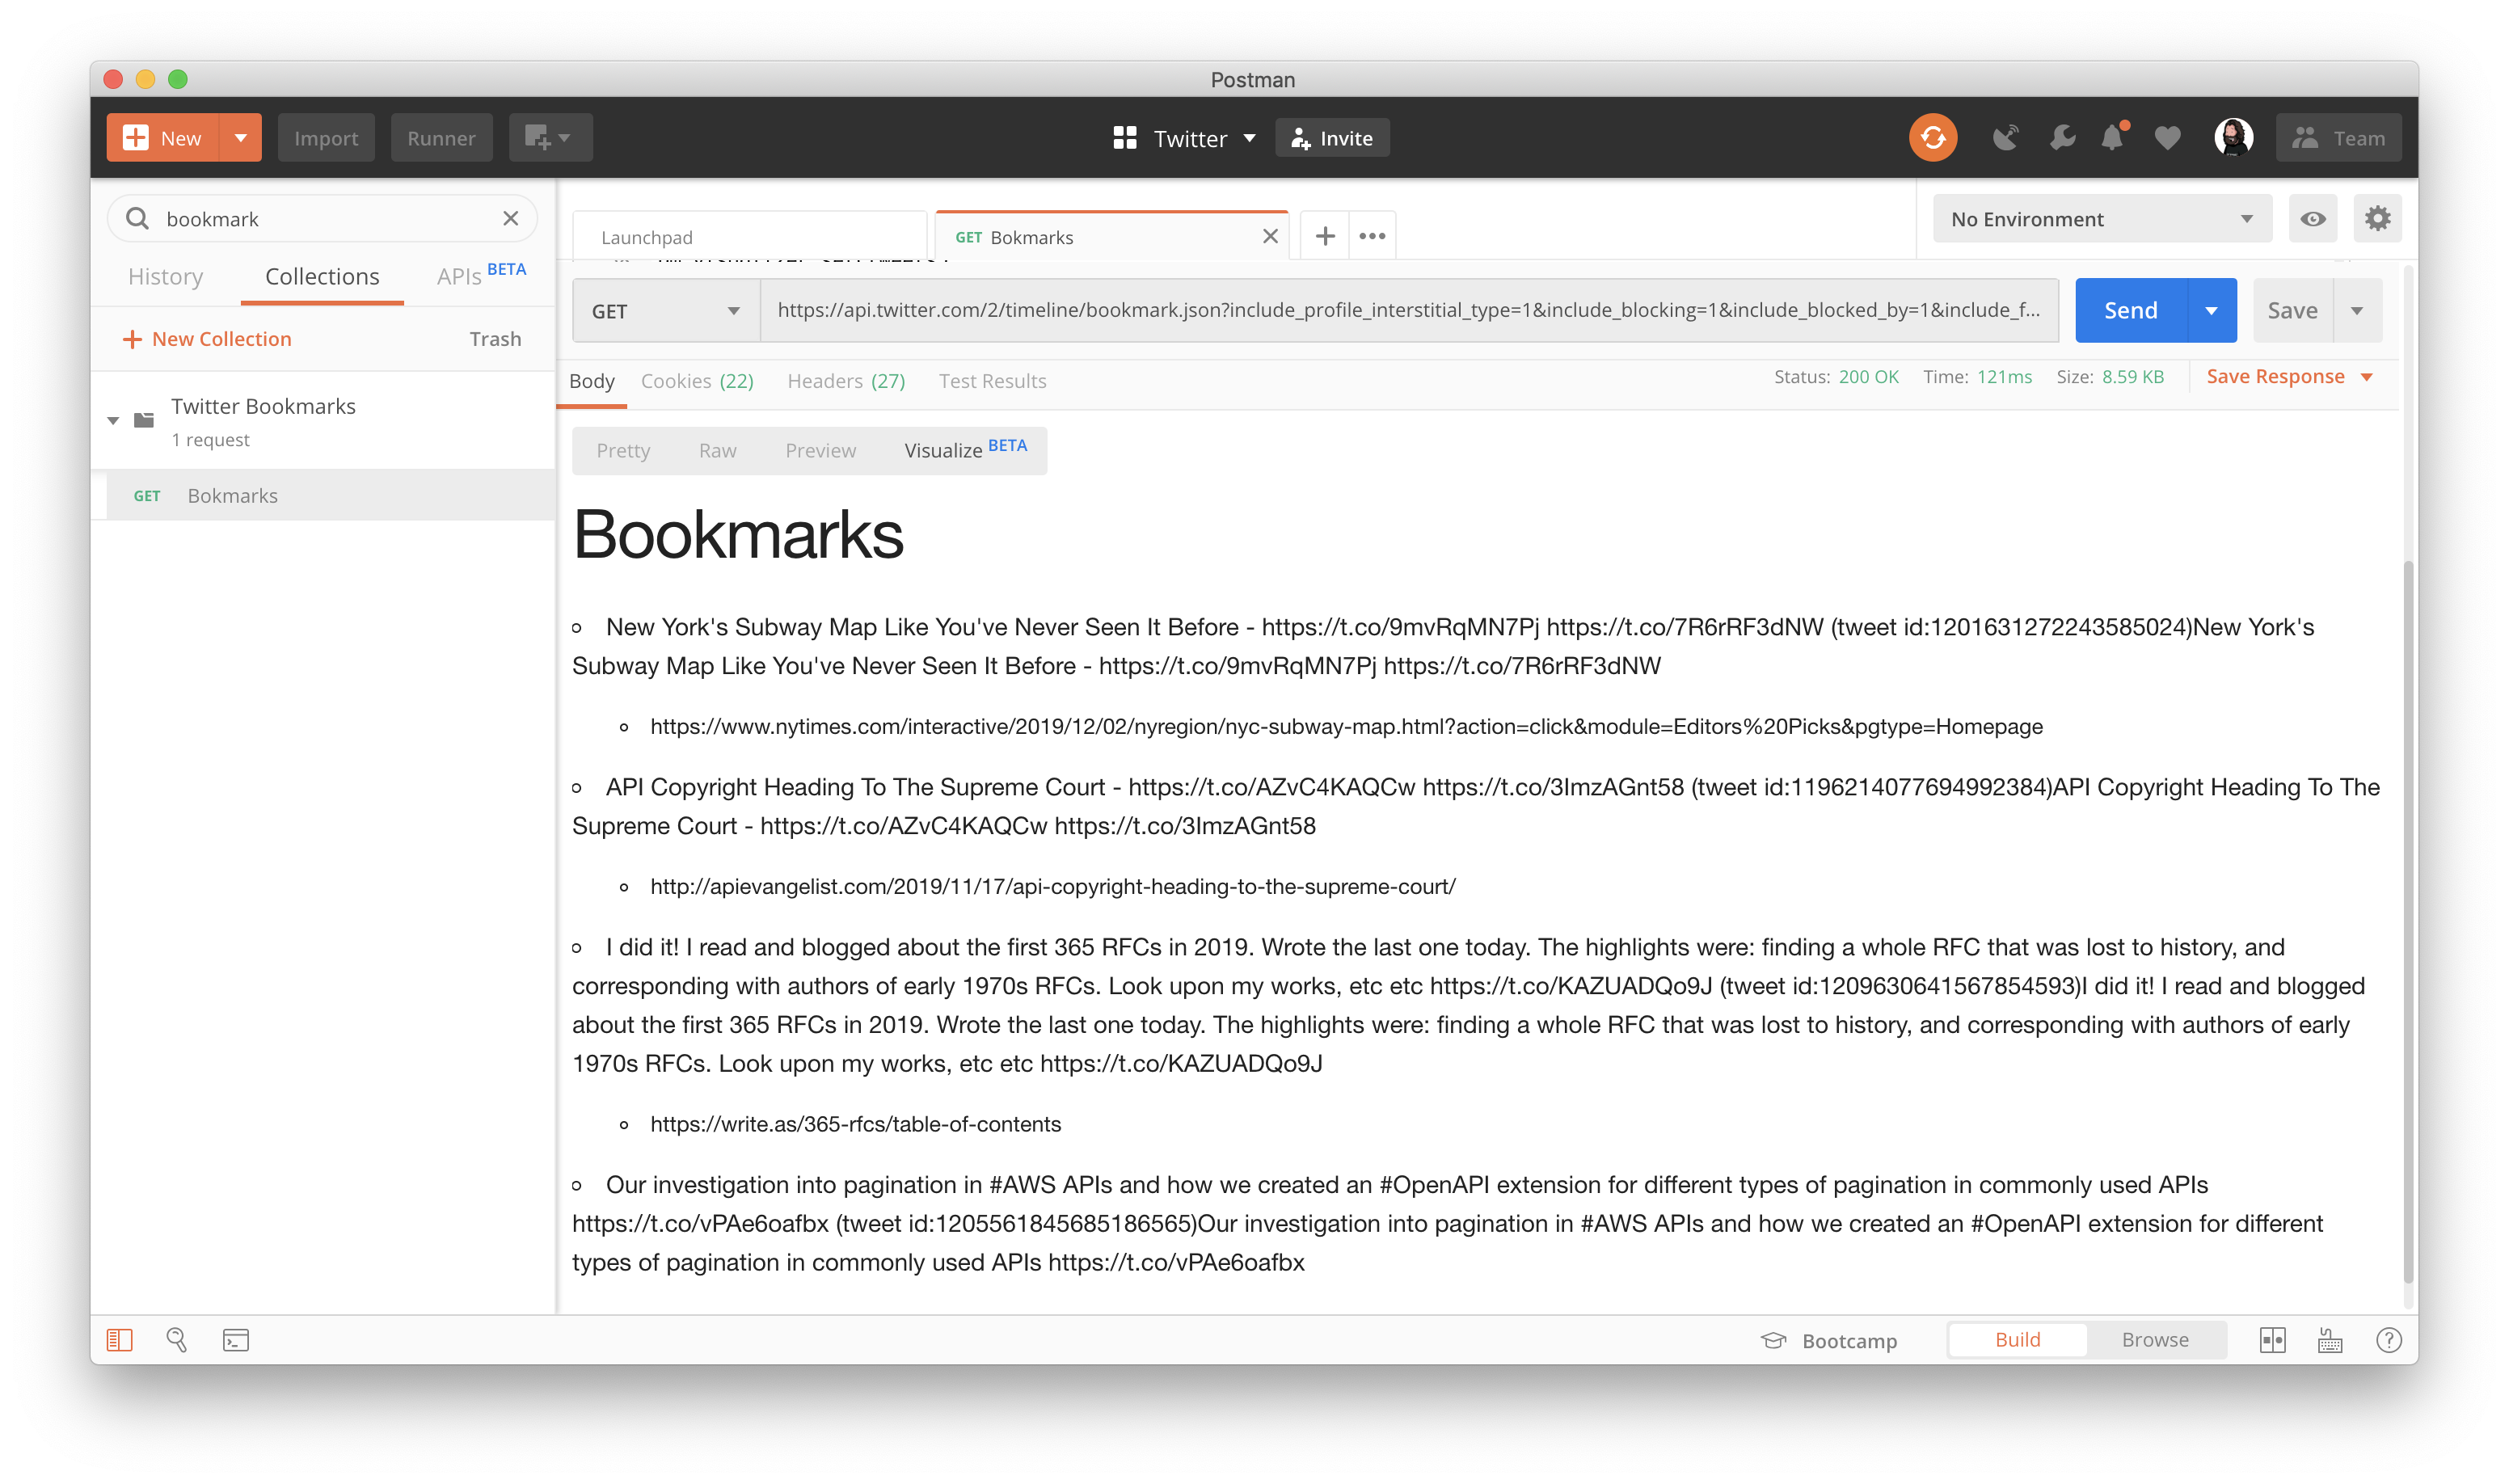Switch to the Launchpad tab
Image resolution: width=2509 pixels, height=1484 pixels.
(x=750, y=237)
